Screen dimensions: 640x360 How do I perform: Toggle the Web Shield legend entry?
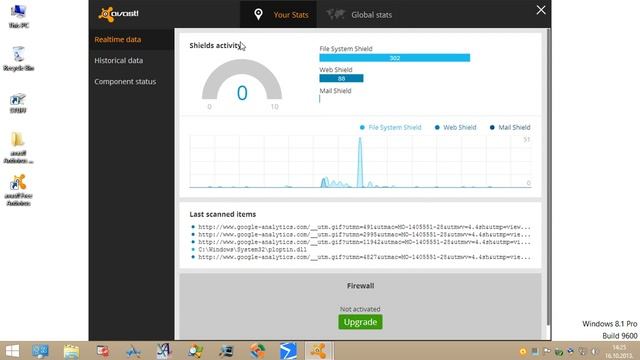tap(456, 127)
